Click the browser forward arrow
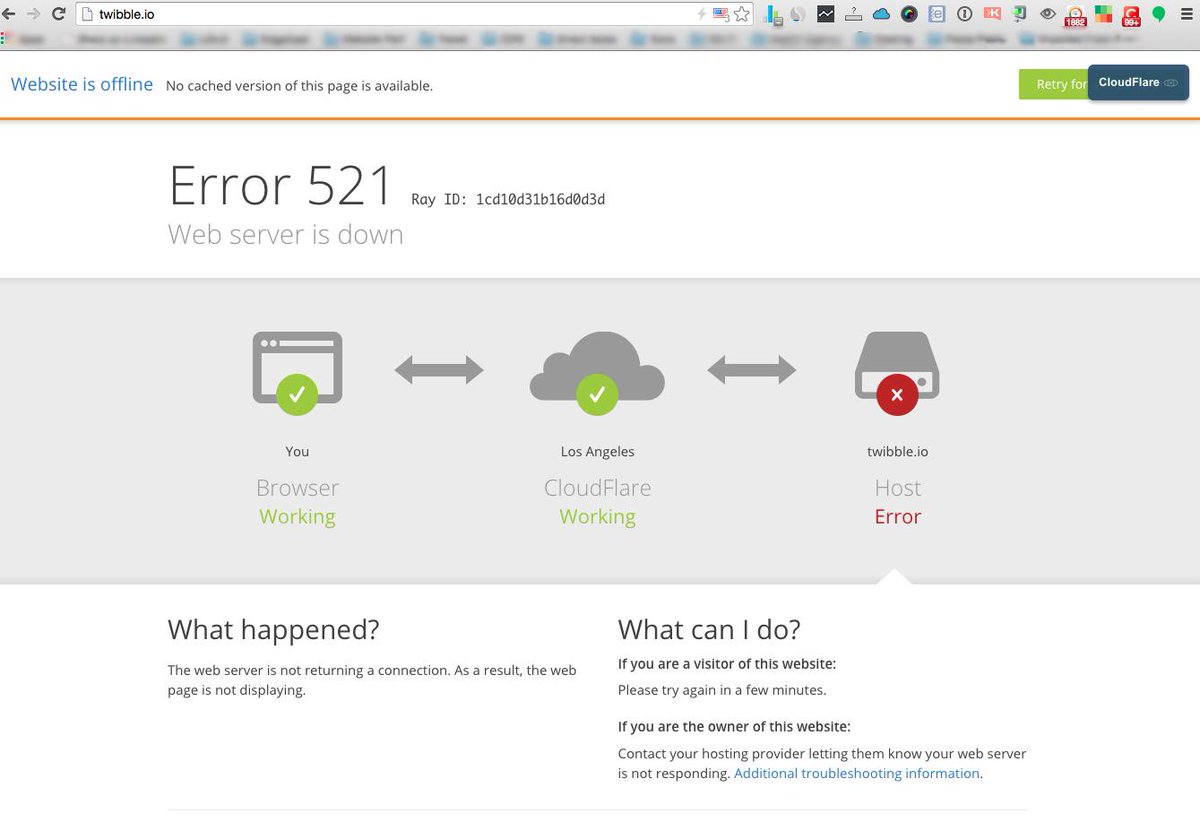Screen dimensions: 1200x822 click(x=33, y=14)
